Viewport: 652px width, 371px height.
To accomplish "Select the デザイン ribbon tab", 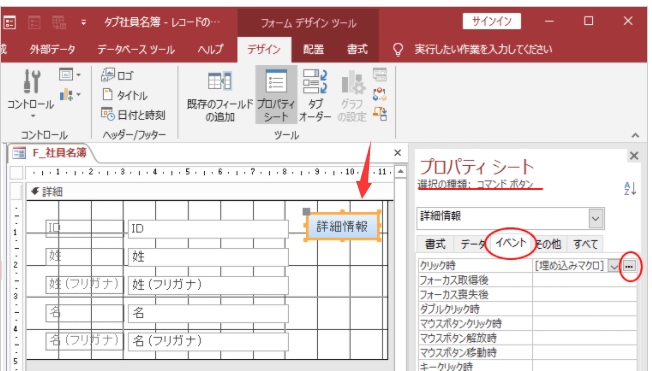I will 264,49.
